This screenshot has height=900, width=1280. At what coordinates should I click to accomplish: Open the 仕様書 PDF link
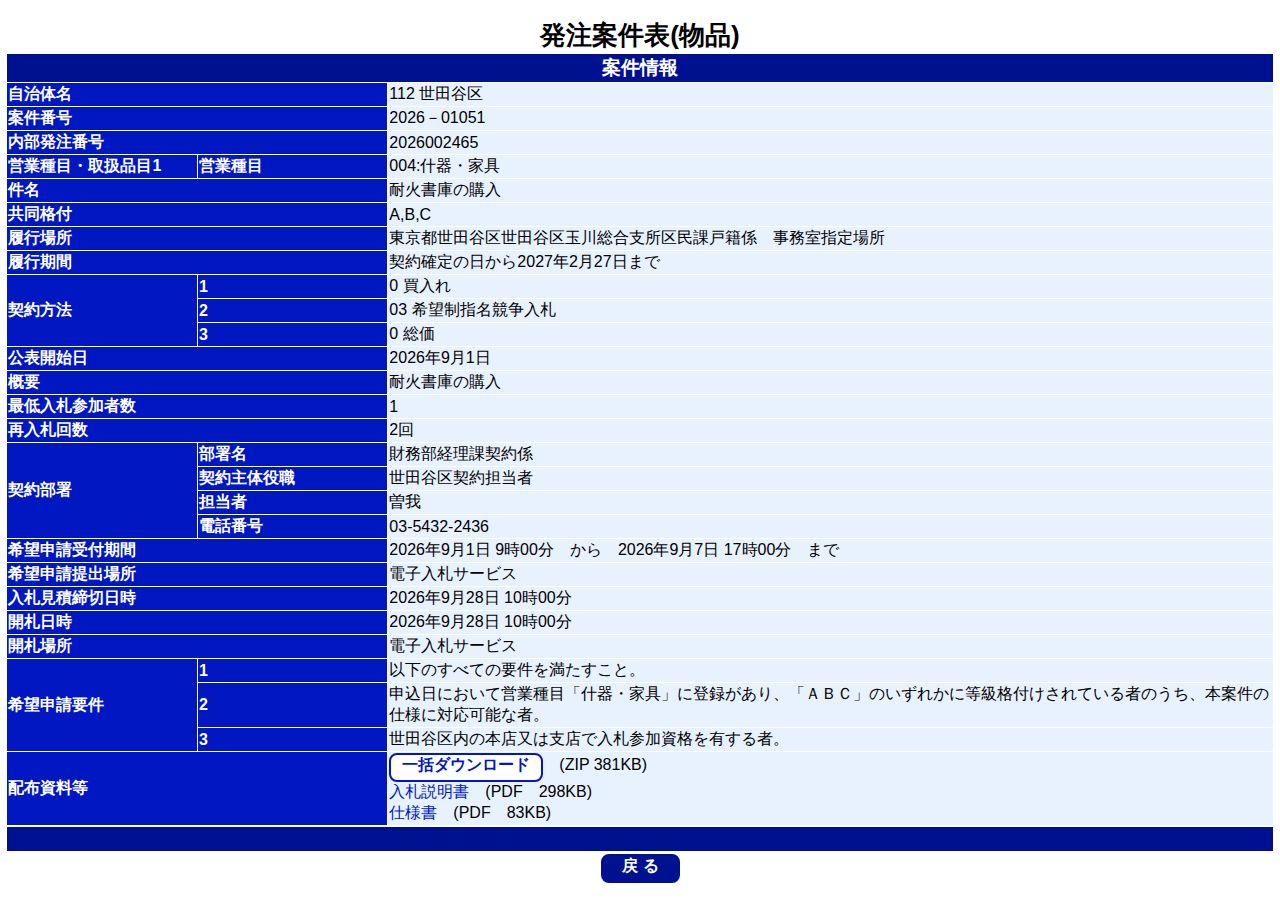(x=412, y=813)
